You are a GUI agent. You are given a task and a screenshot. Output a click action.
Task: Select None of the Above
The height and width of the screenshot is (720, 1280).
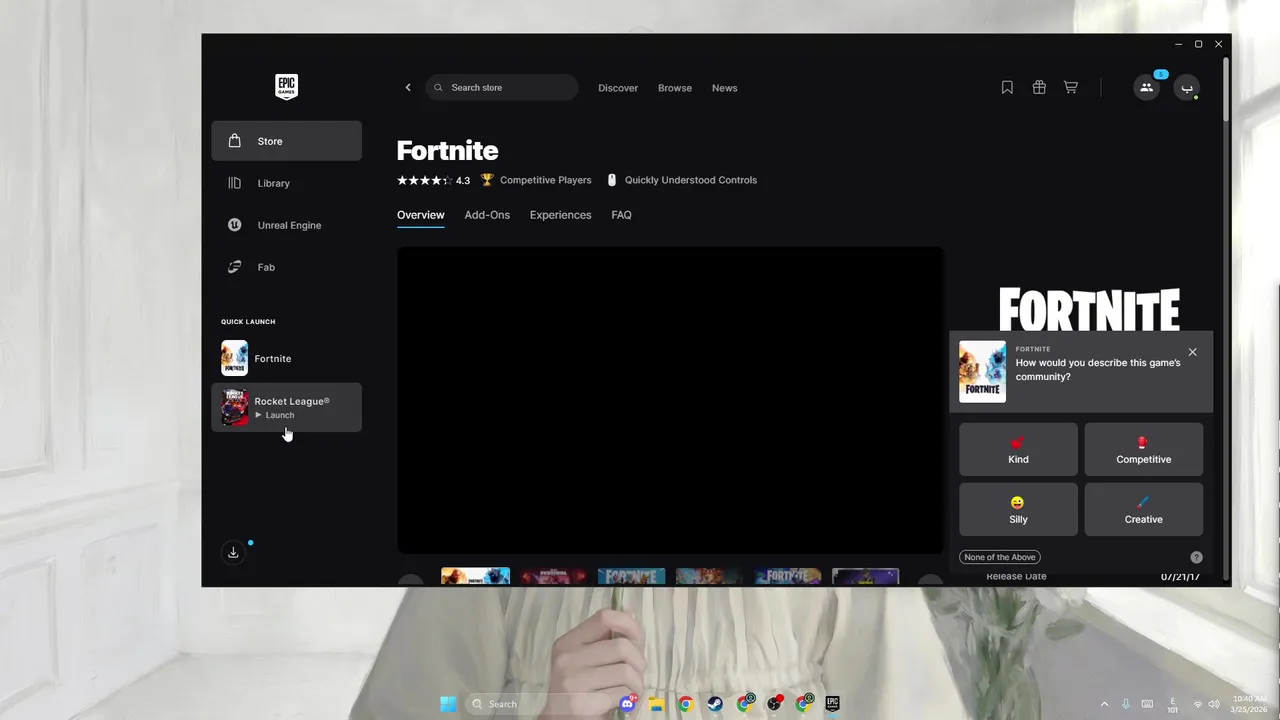coord(1000,557)
